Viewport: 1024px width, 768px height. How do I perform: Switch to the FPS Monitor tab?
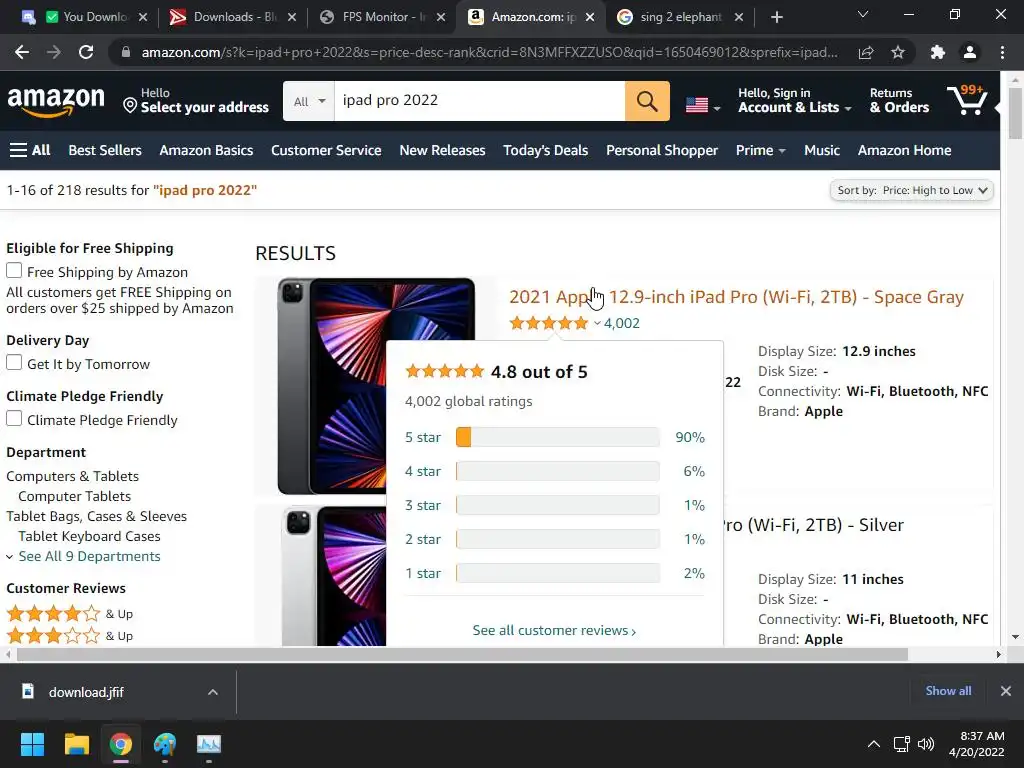[x=382, y=18]
